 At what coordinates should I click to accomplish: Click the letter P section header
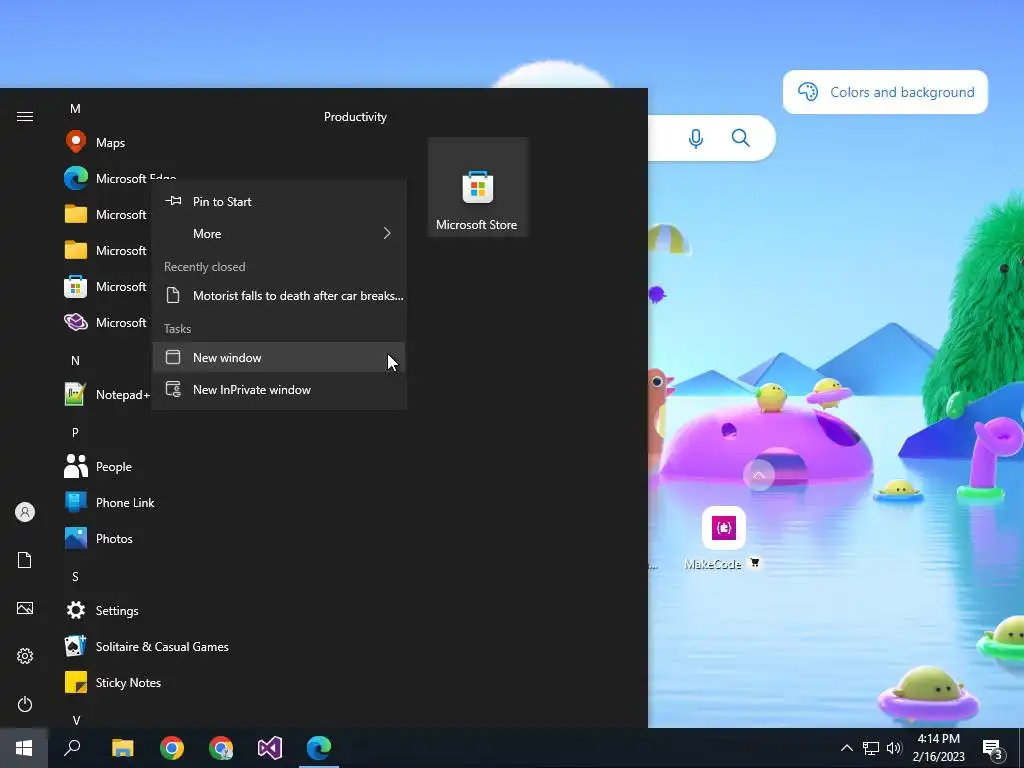pyautogui.click(x=75, y=432)
